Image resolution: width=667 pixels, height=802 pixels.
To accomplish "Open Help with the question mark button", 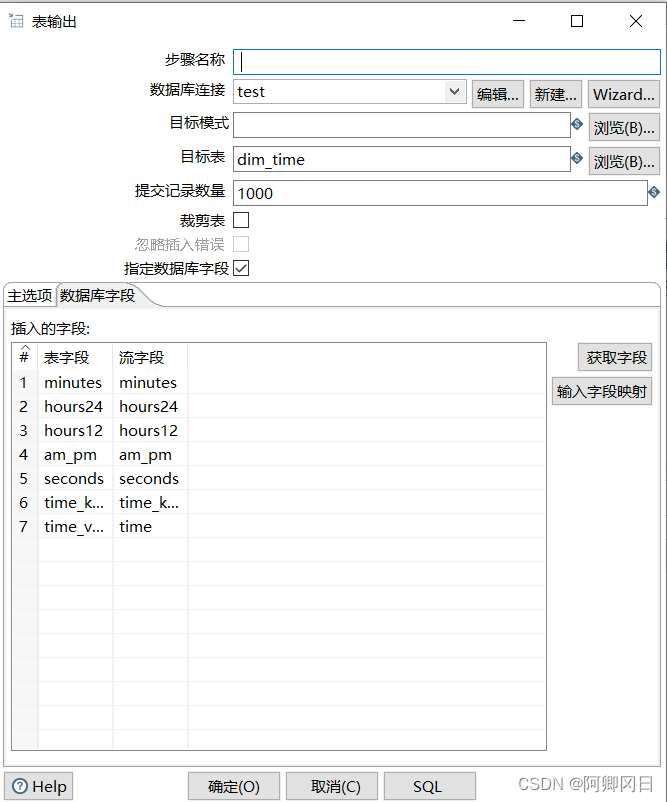I will tap(39, 786).
